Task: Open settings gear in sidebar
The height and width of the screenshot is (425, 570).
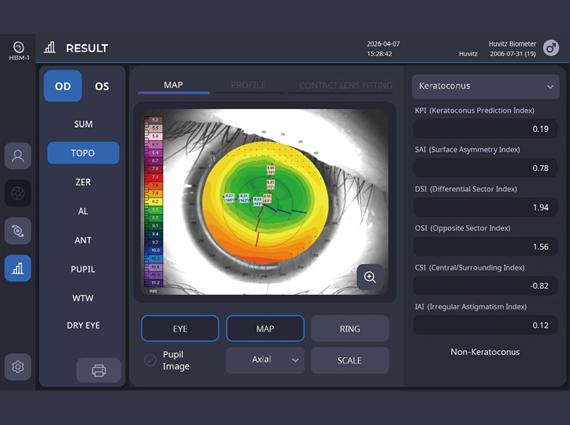Action: pos(18,367)
